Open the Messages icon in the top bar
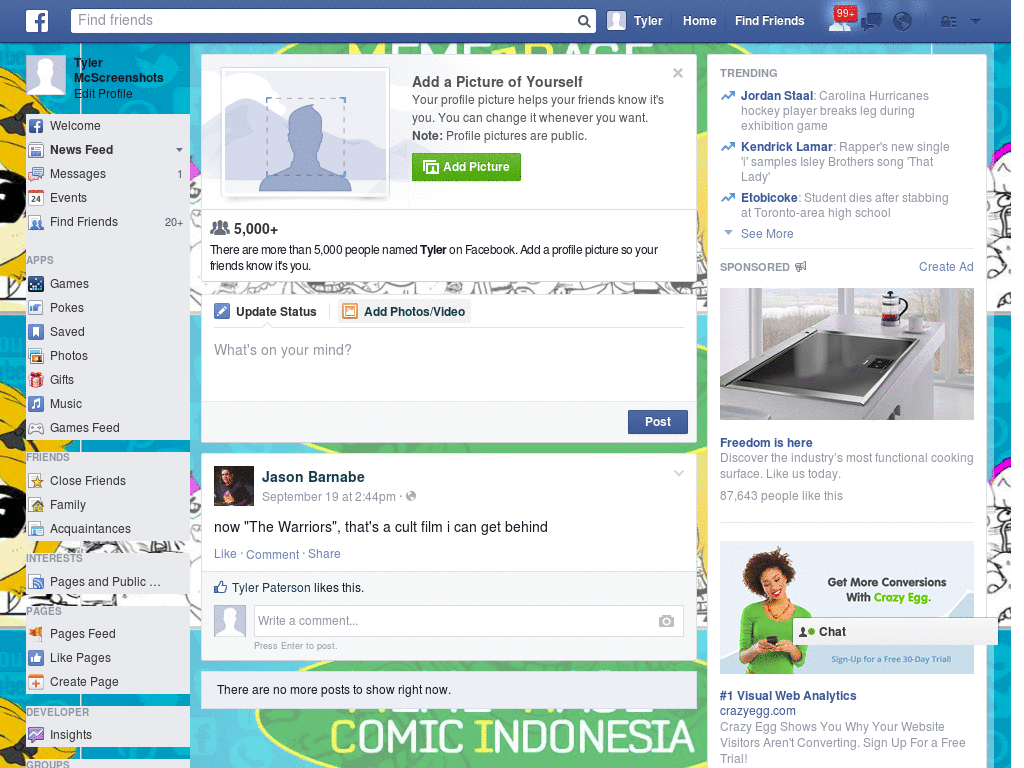The width and height of the screenshot is (1024, 768). (870, 20)
